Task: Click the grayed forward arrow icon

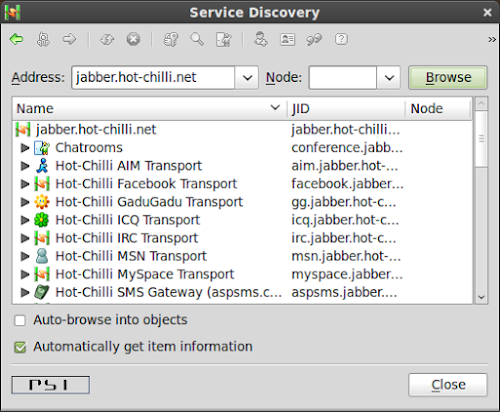Action: 69,39
